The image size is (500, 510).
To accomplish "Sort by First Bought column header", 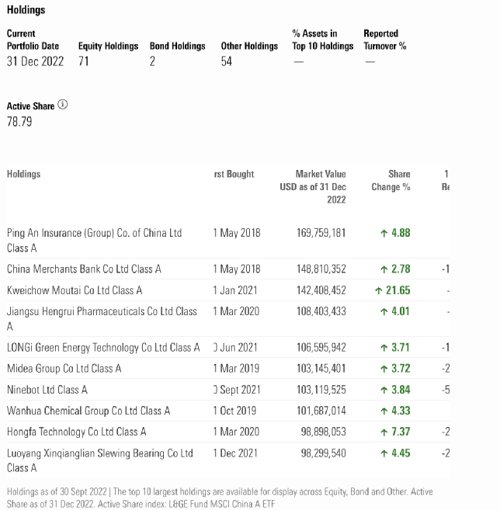I will 234,174.
